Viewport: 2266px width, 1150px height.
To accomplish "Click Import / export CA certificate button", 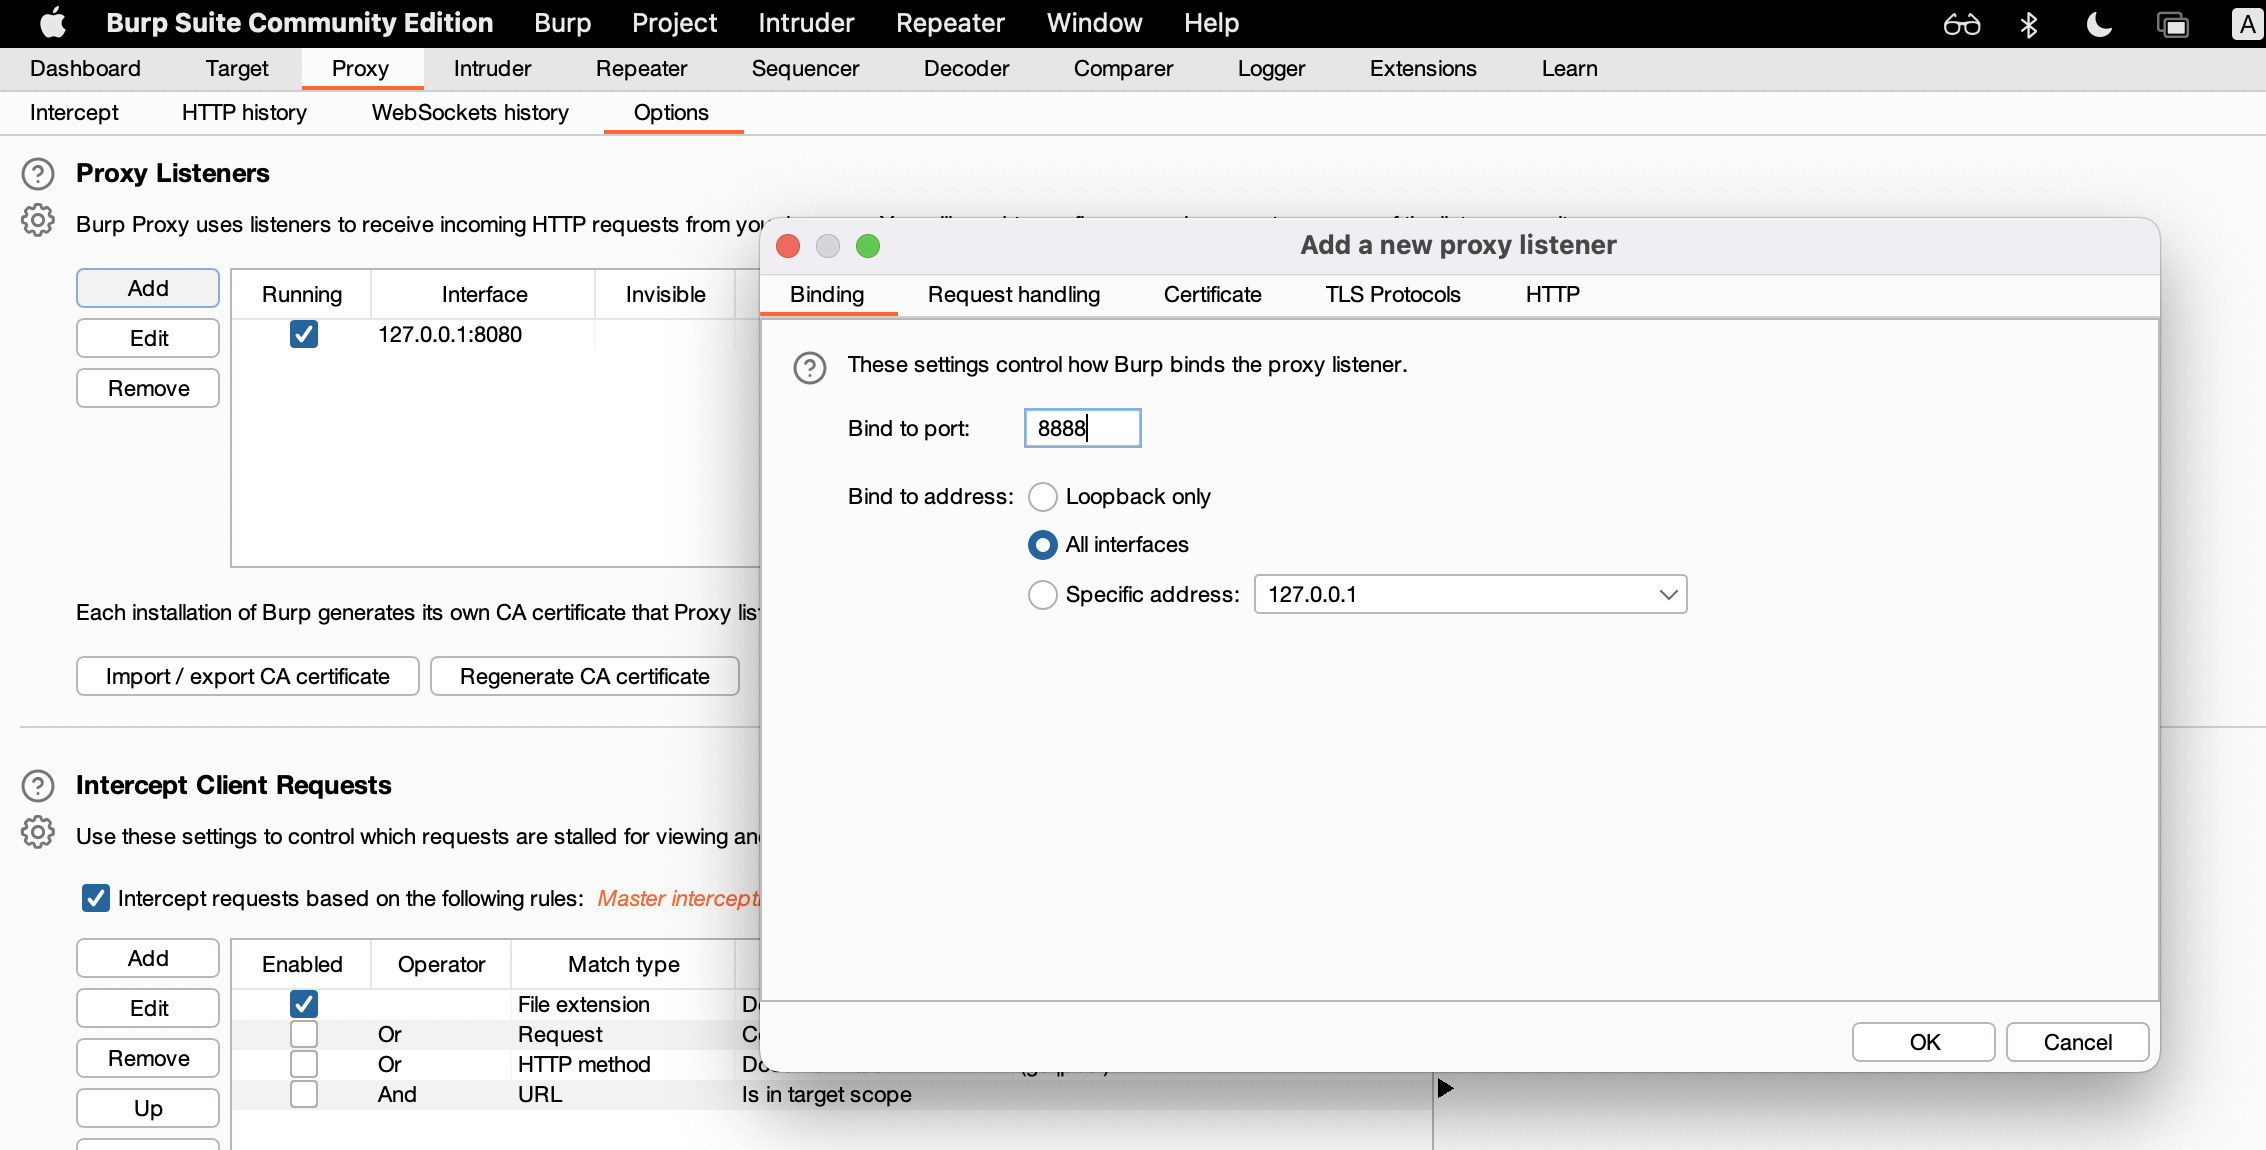I will 247,677.
